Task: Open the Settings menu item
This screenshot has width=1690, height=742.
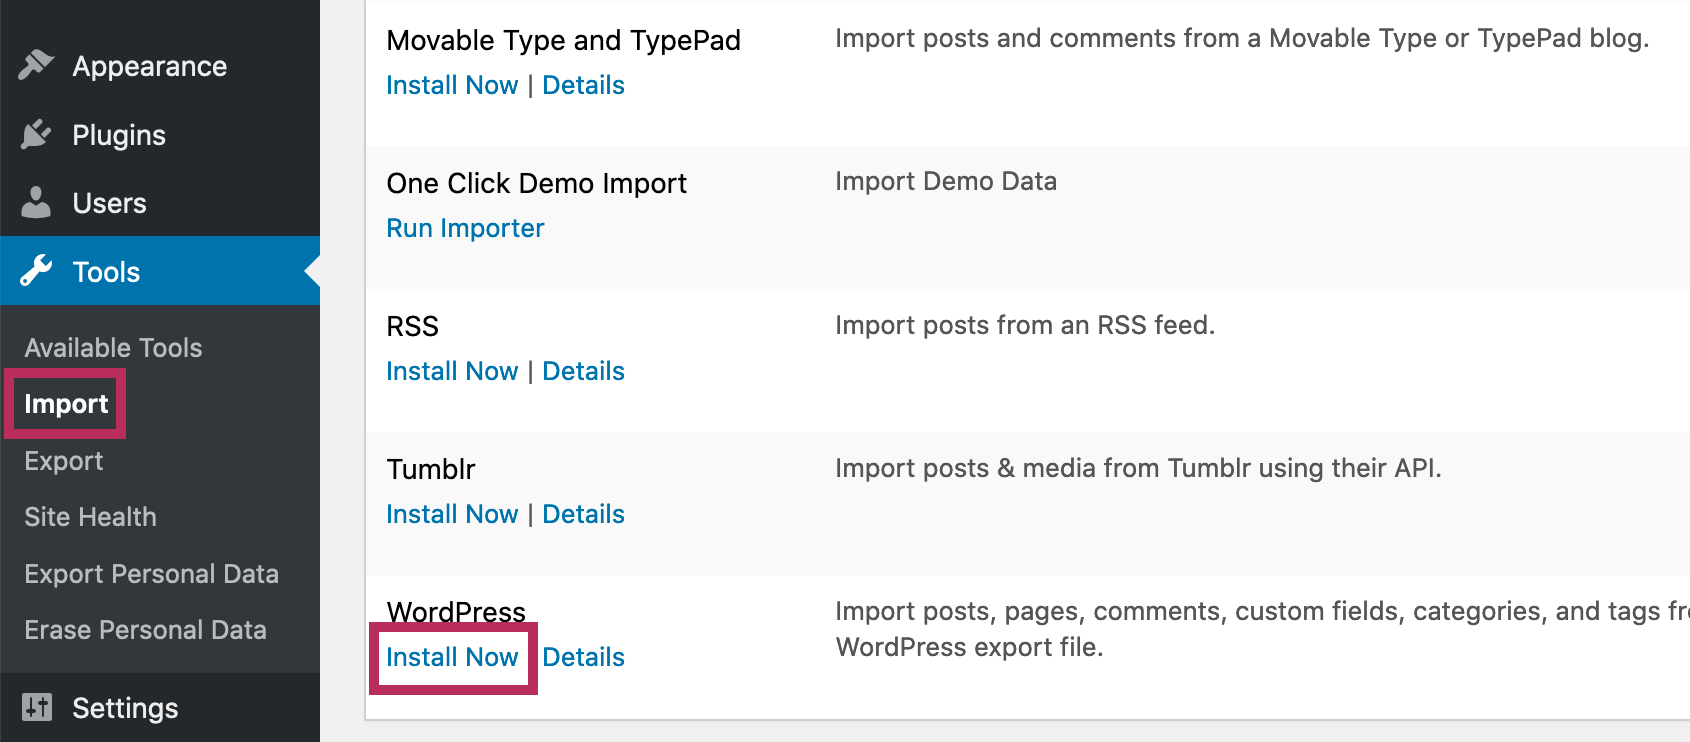Action: 125,708
